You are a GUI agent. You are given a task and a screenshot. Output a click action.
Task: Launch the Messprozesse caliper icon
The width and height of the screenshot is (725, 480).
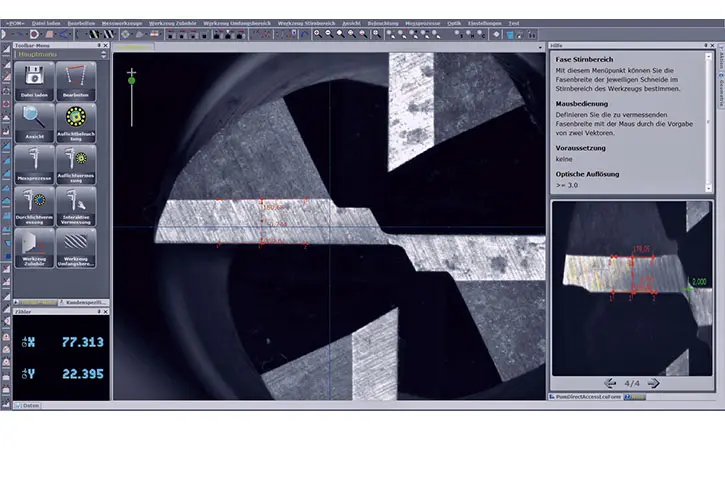pos(34,160)
